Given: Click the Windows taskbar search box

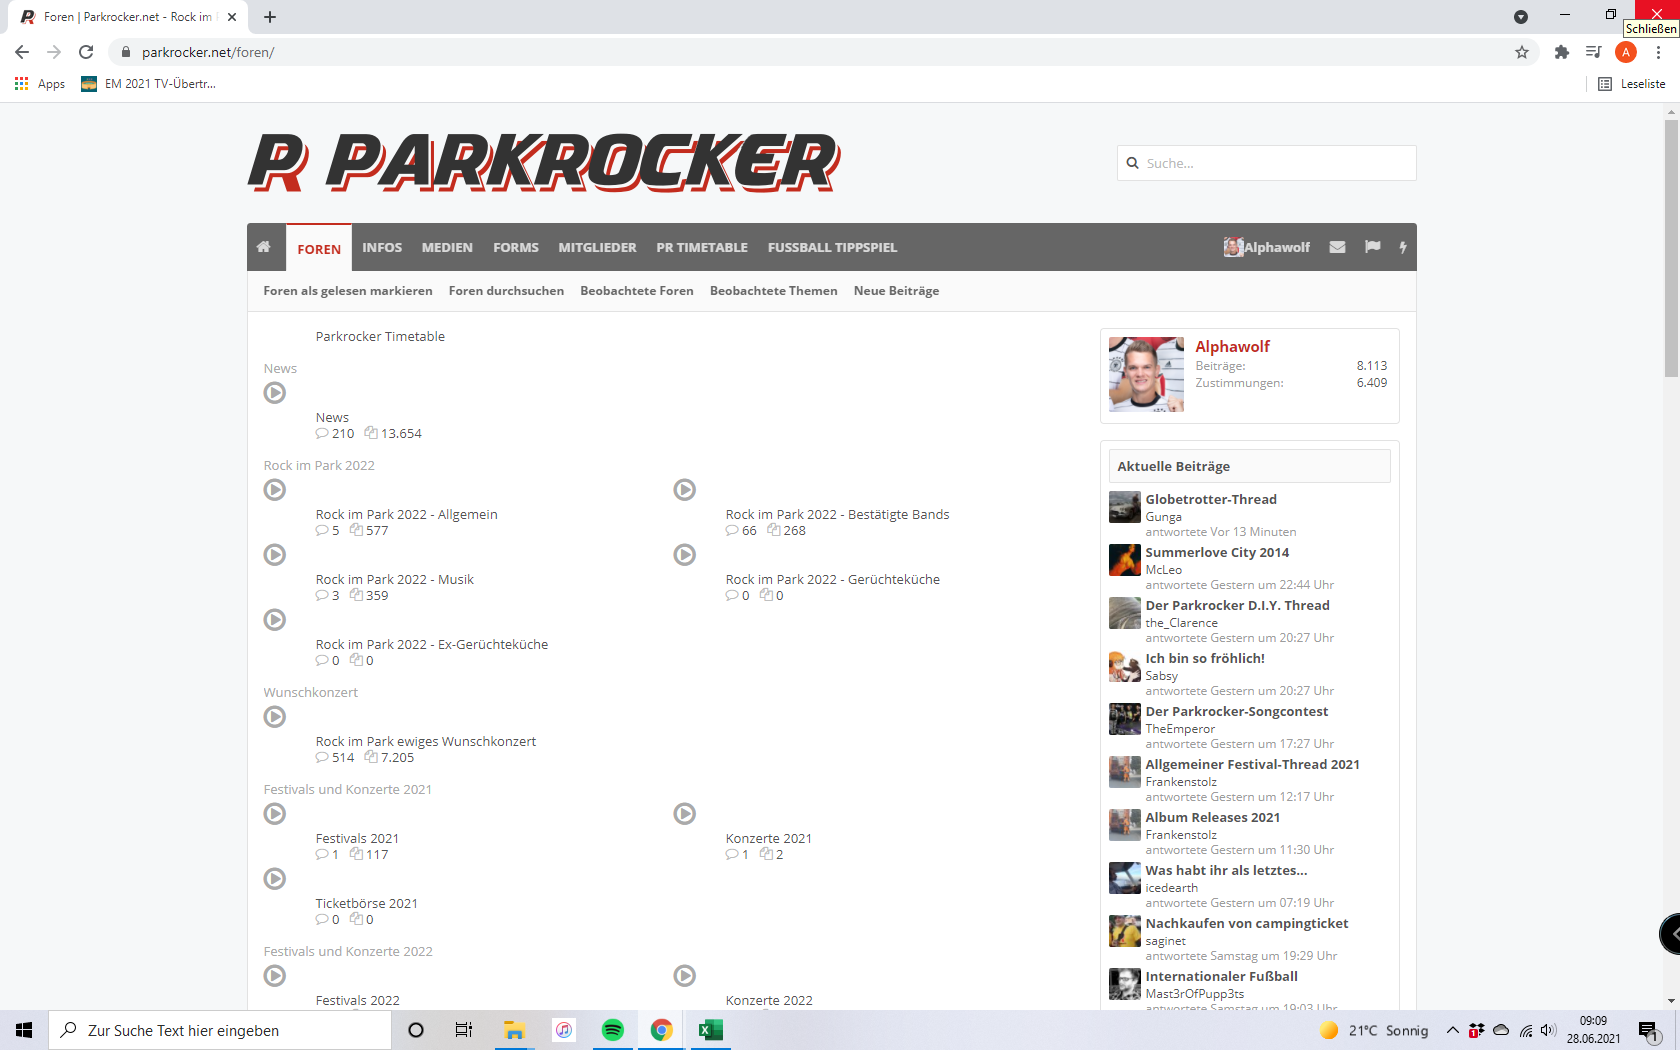Looking at the screenshot, I should (x=220, y=1030).
